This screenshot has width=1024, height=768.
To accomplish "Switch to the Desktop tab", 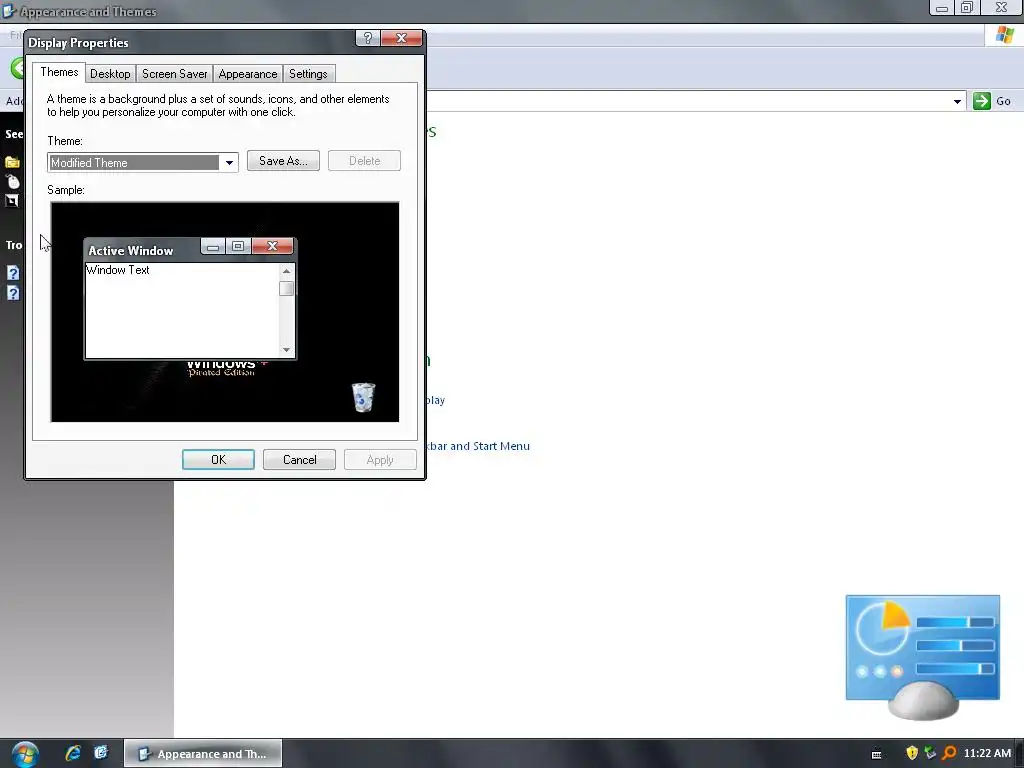I will (x=110, y=74).
